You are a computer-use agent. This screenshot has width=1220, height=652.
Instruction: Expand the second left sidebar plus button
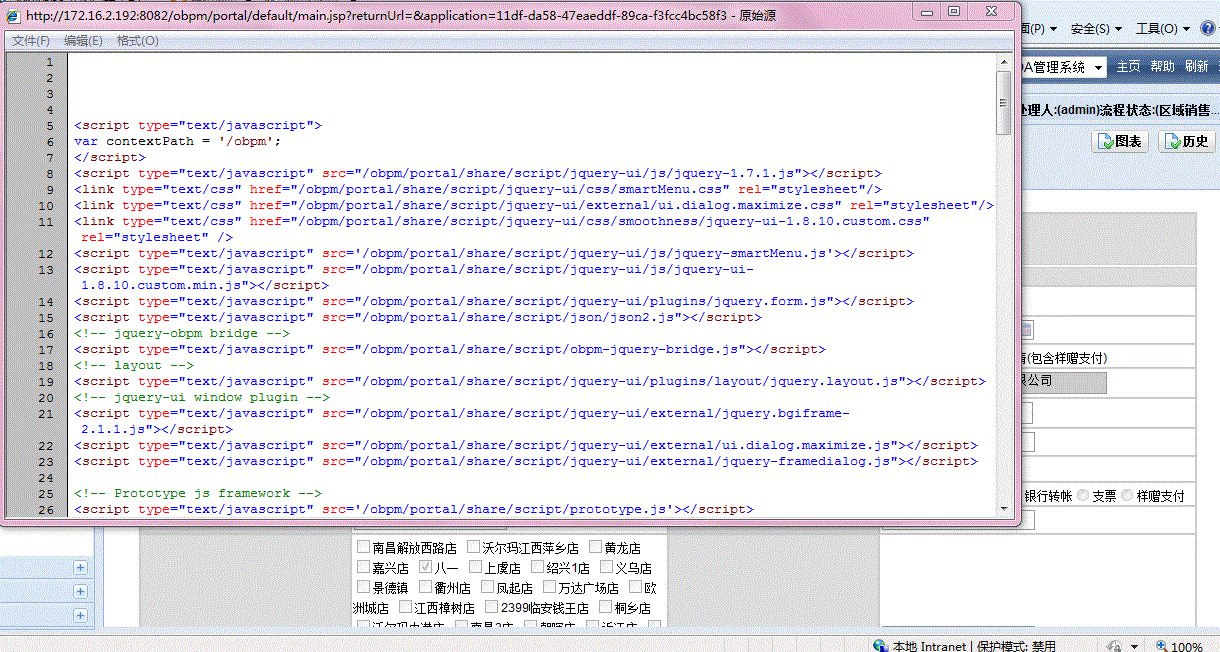pos(80,591)
